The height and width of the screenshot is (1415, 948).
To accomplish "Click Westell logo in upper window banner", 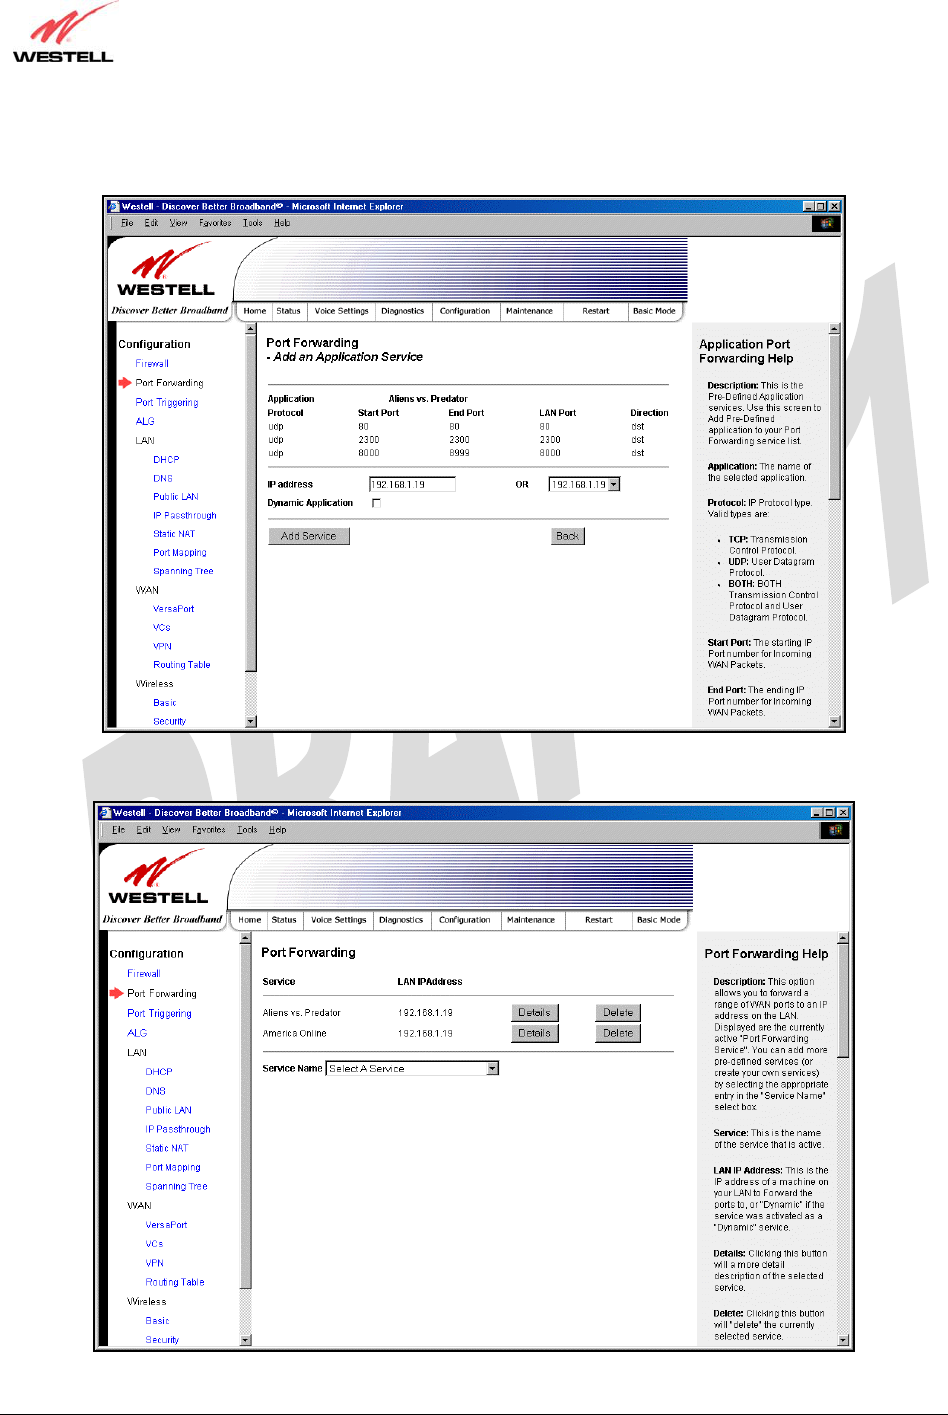I will tap(166, 272).
